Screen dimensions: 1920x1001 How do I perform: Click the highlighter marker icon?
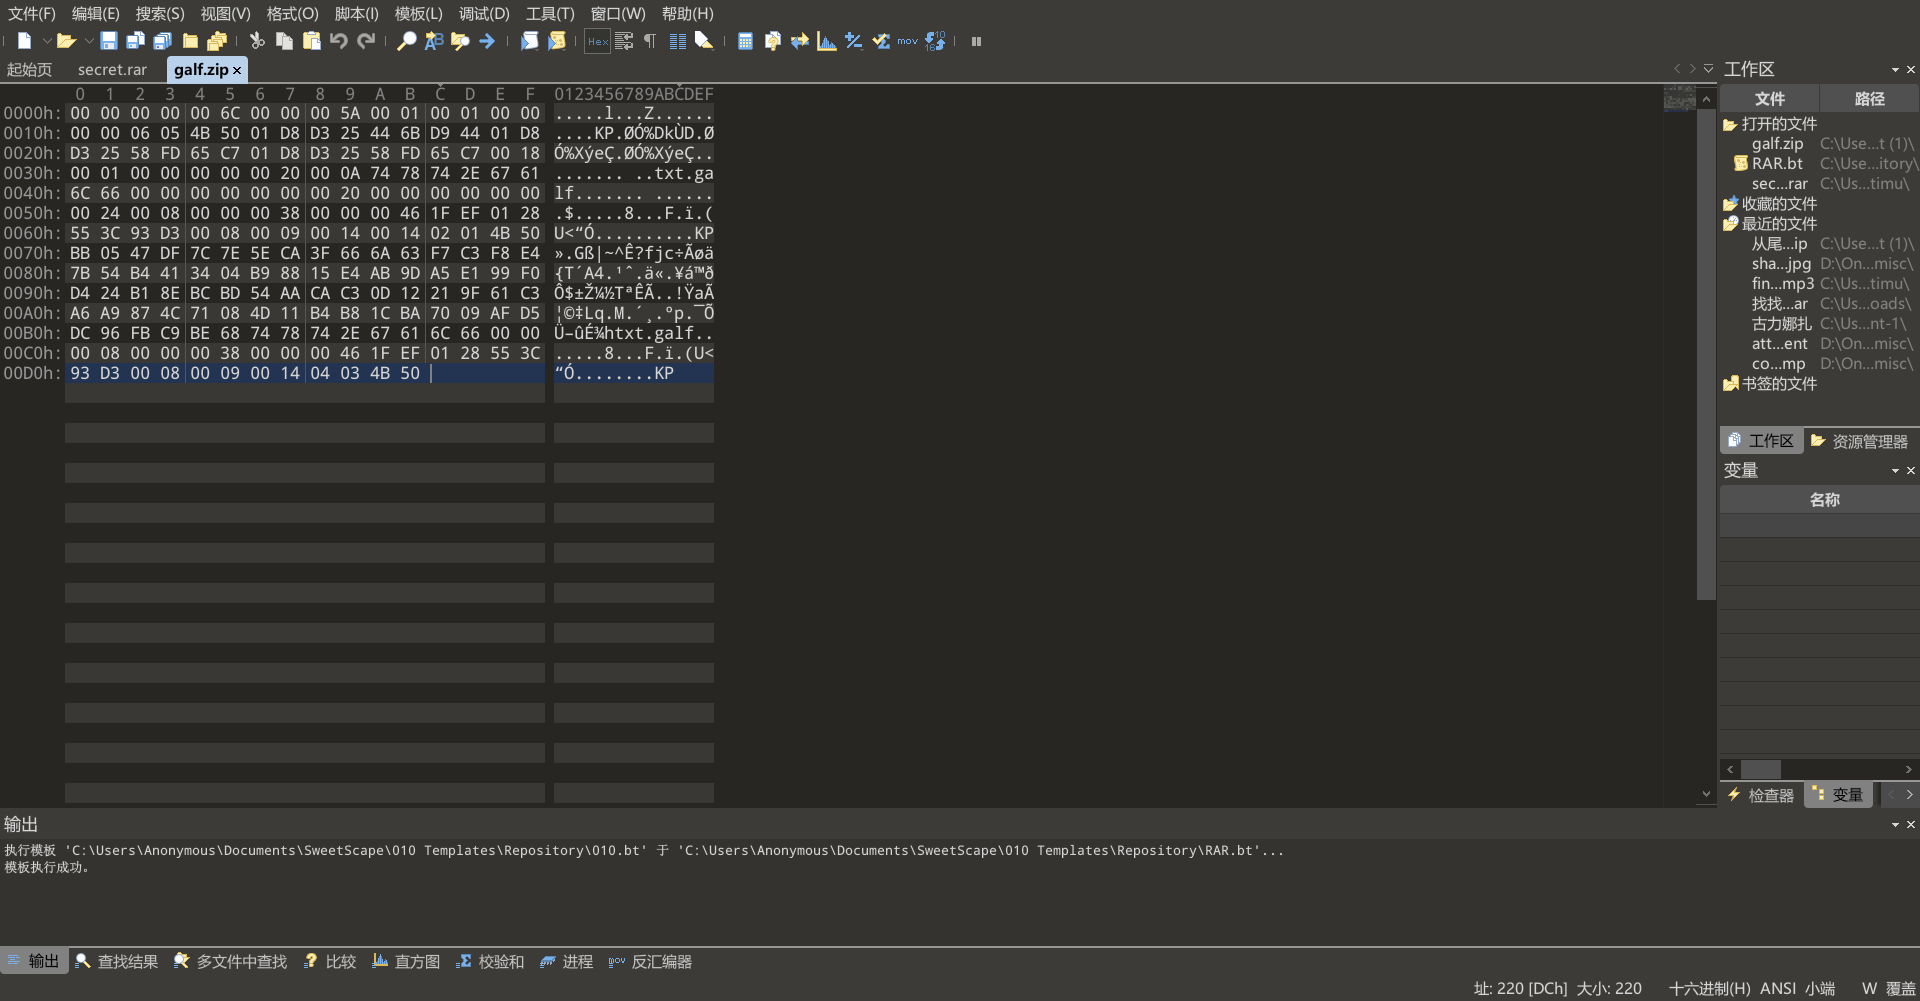click(x=704, y=41)
